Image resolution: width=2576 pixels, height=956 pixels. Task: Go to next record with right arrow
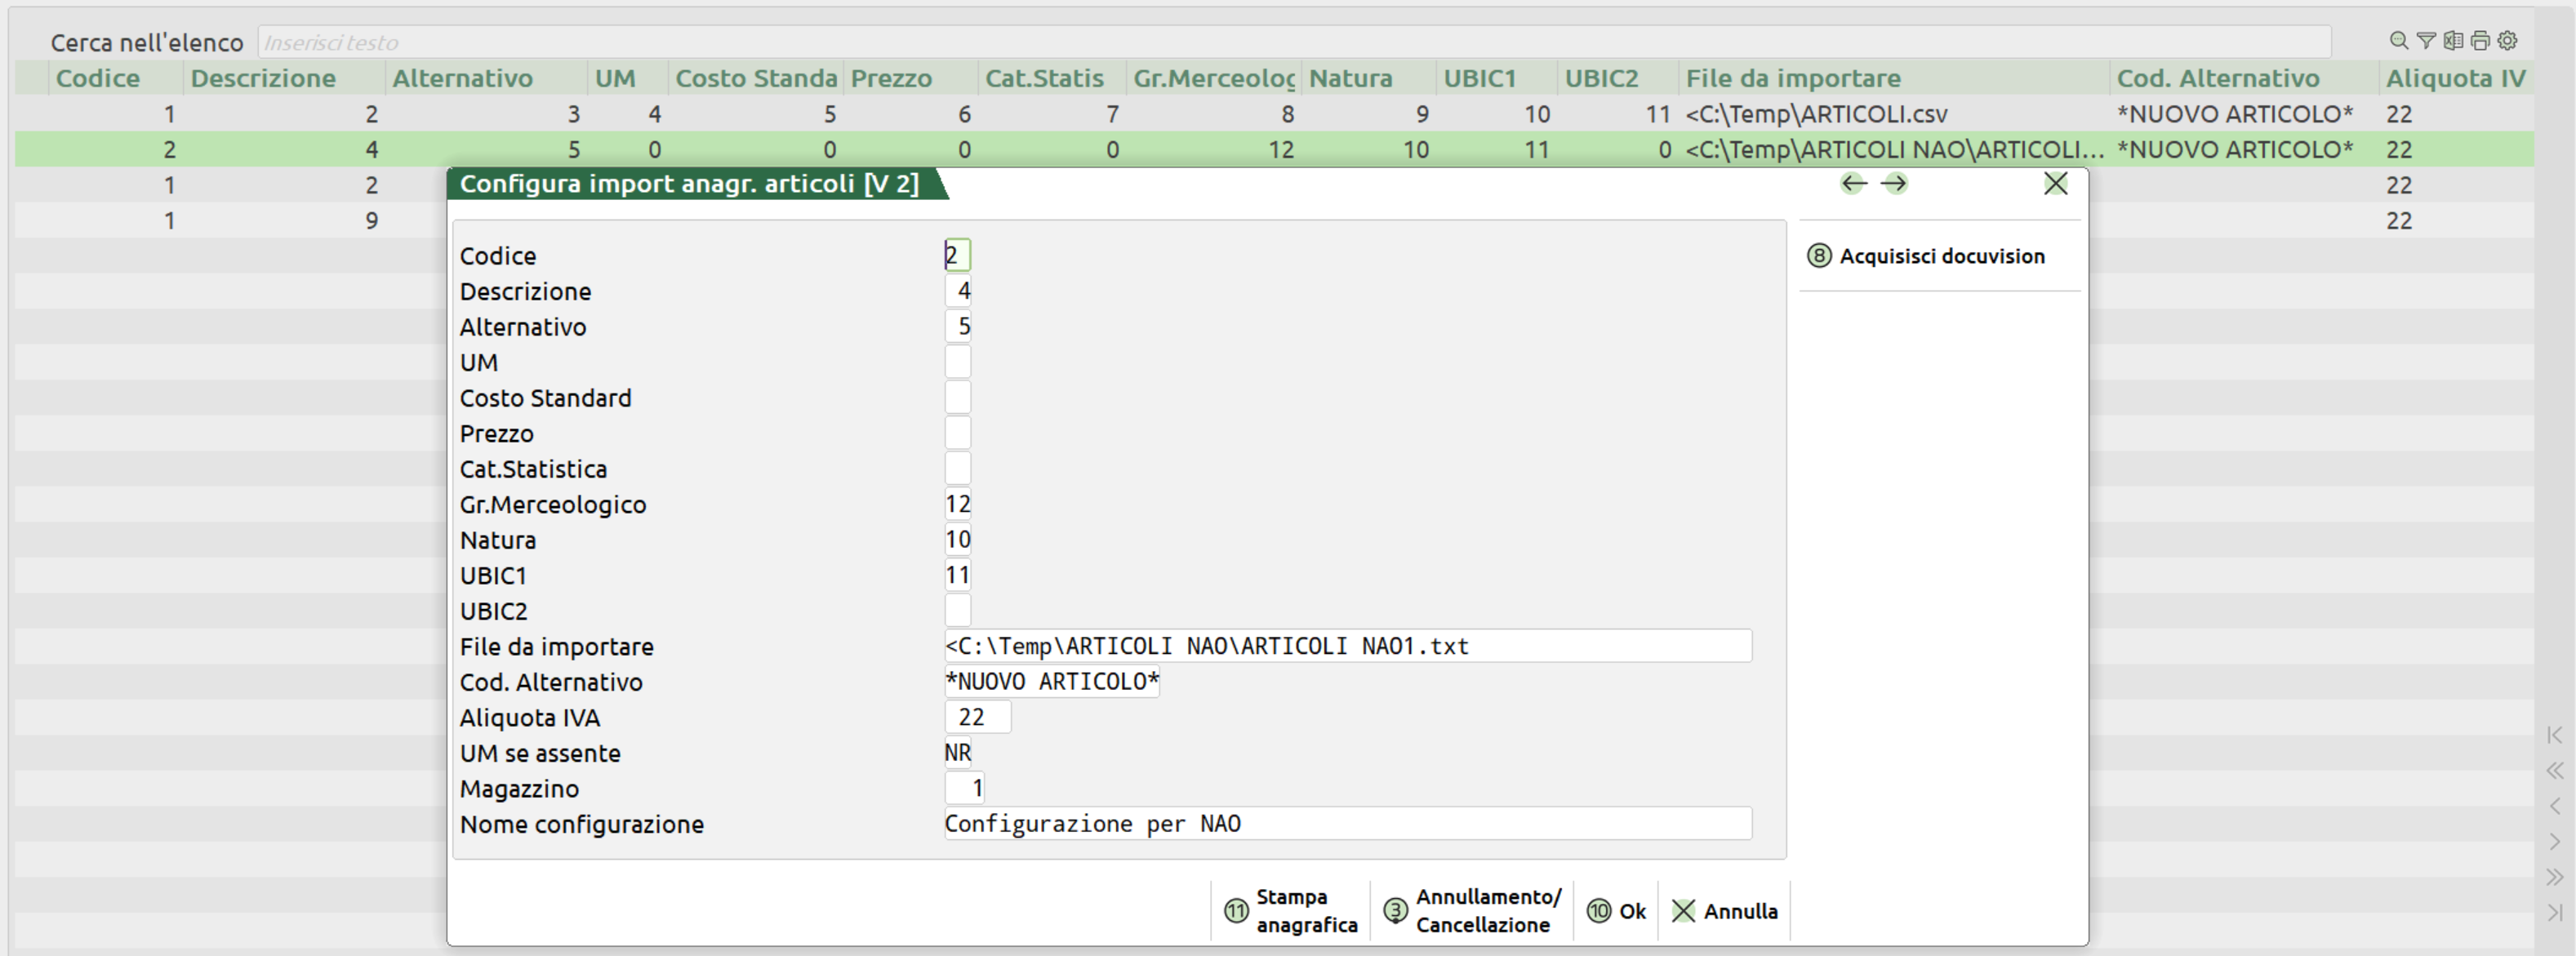point(1893,184)
